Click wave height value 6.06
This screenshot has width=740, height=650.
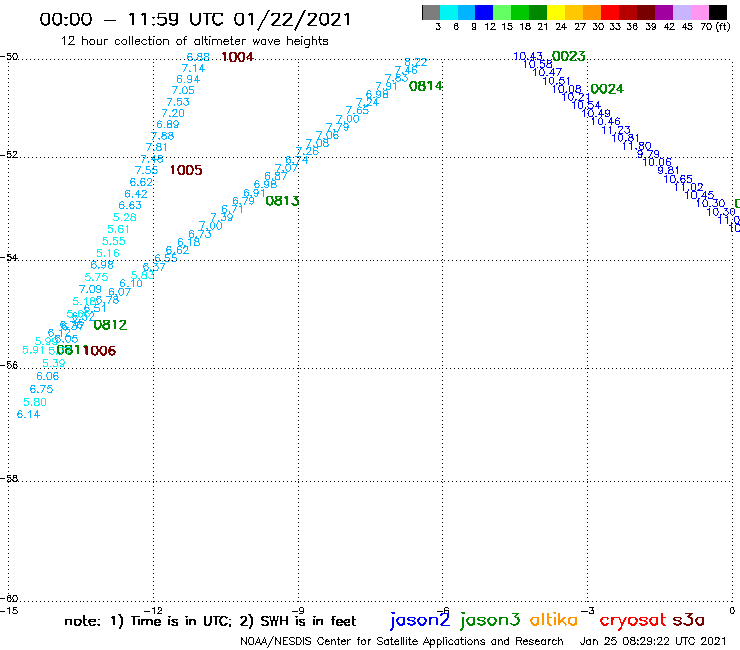point(48,376)
